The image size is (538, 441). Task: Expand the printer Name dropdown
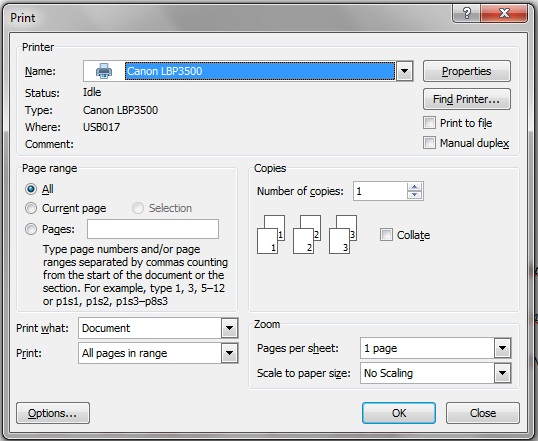pyautogui.click(x=405, y=71)
